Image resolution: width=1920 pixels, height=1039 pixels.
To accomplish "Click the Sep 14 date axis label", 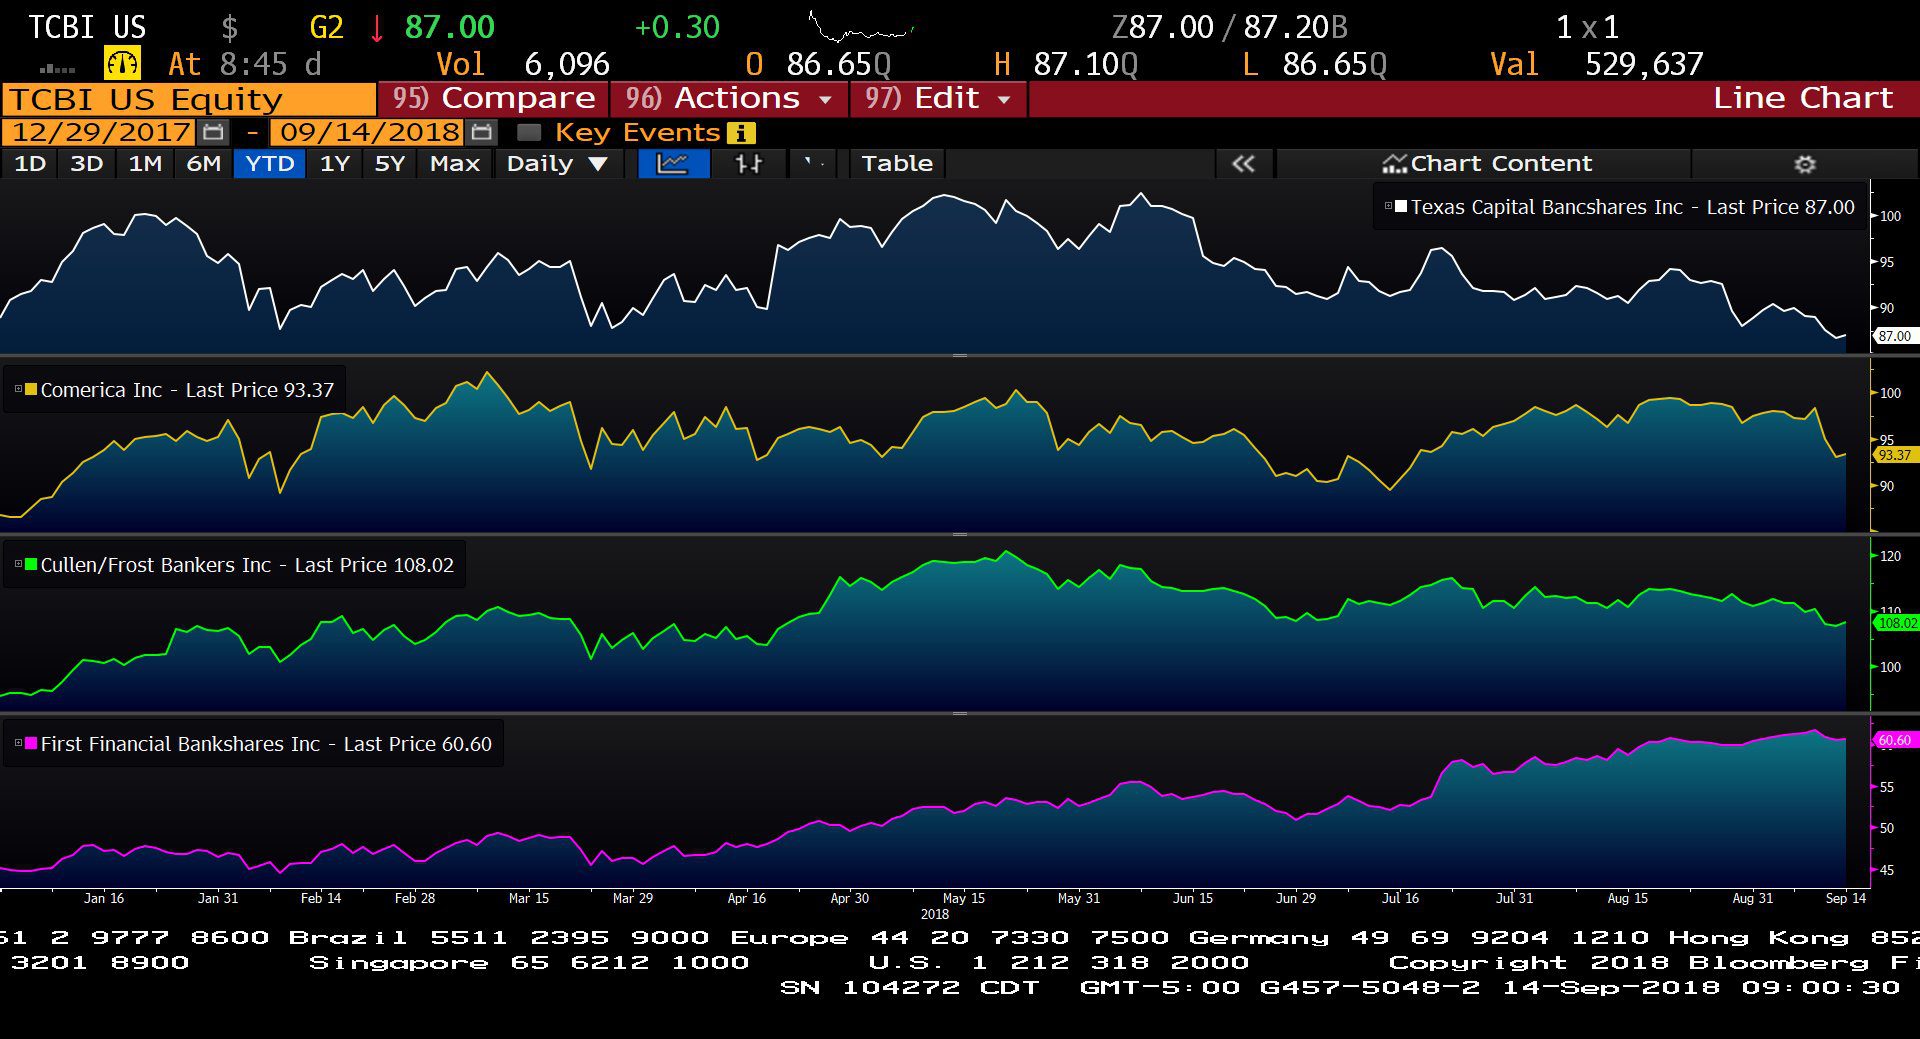I will coord(1845,898).
